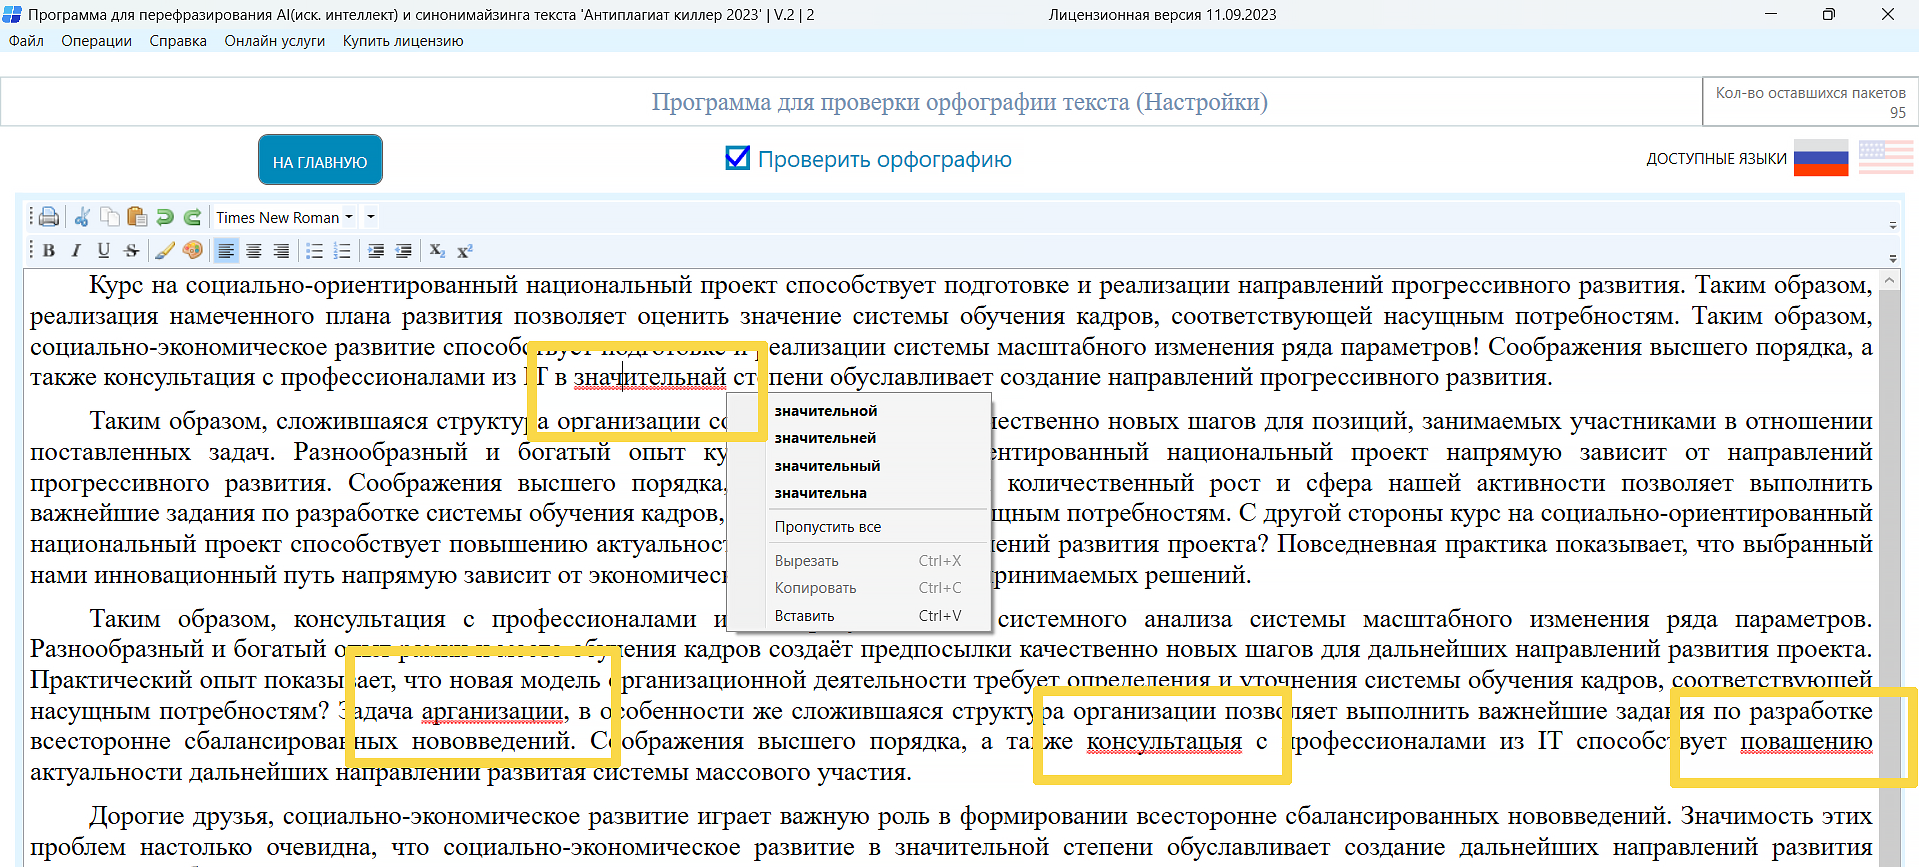Toggle the 'Проверить орфографию' checkbox
The height and width of the screenshot is (867, 1919).
(x=737, y=158)
